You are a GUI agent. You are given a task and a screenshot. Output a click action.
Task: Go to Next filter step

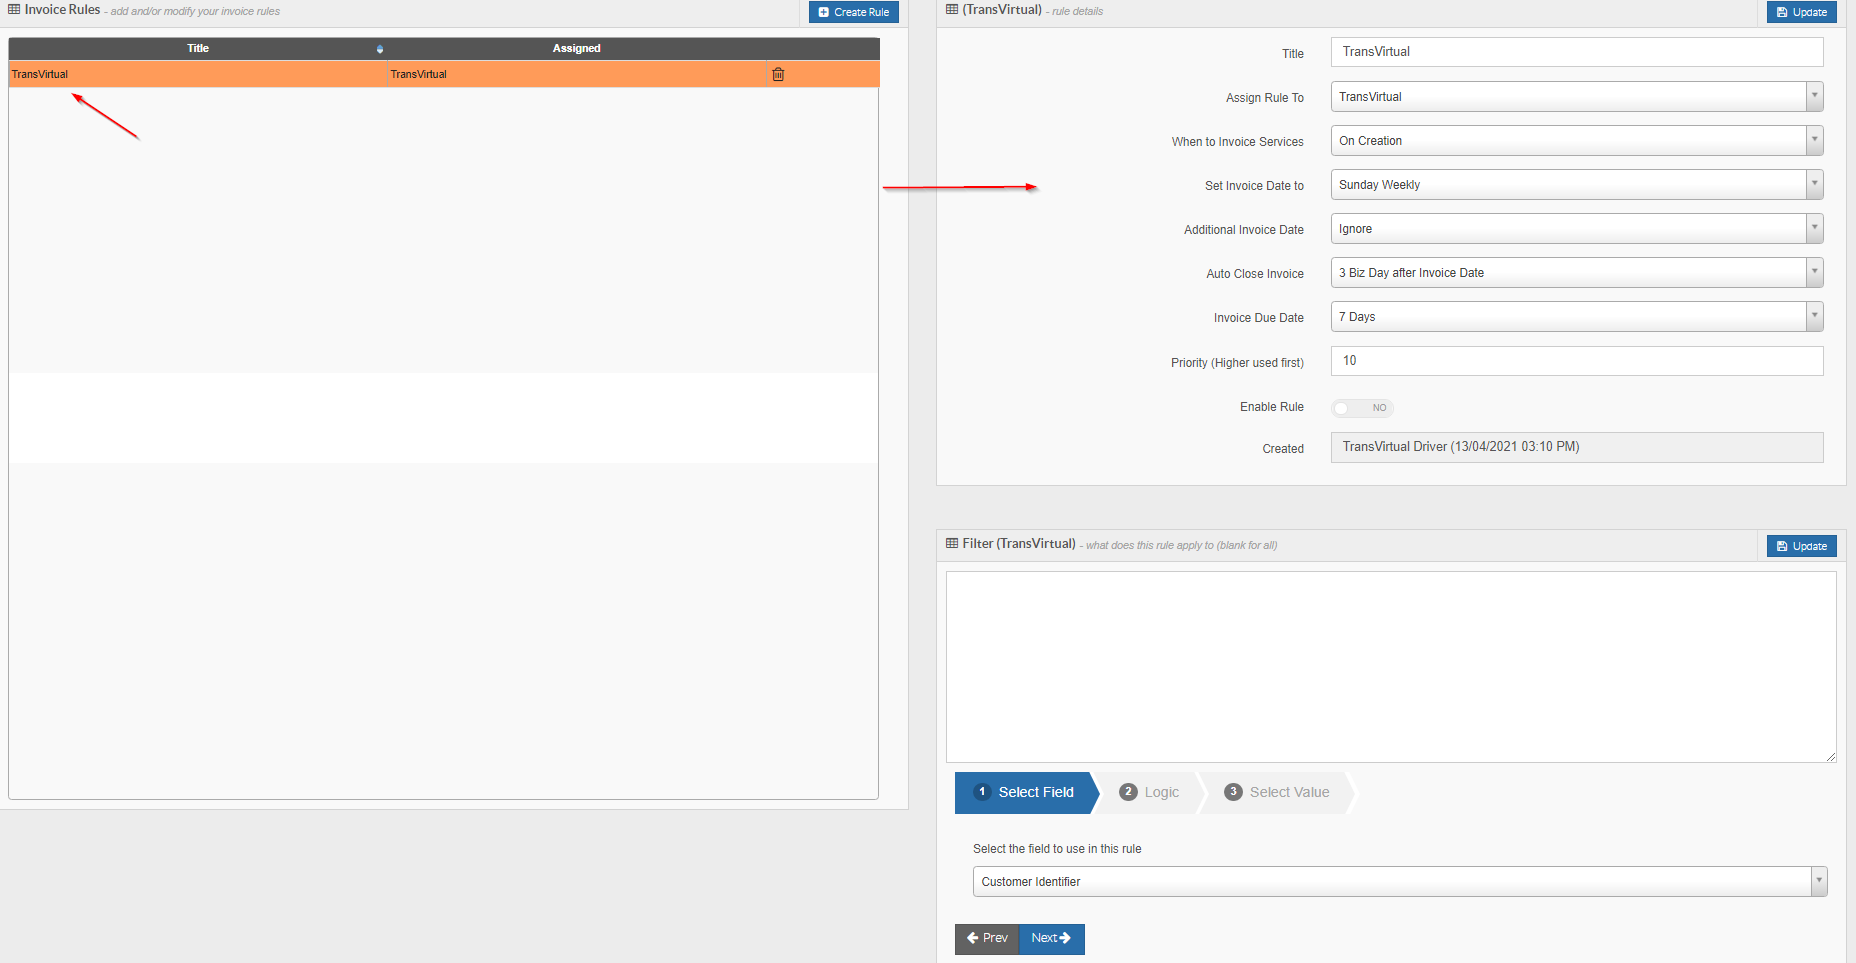pyautogui.click(x=1052, y=939)
